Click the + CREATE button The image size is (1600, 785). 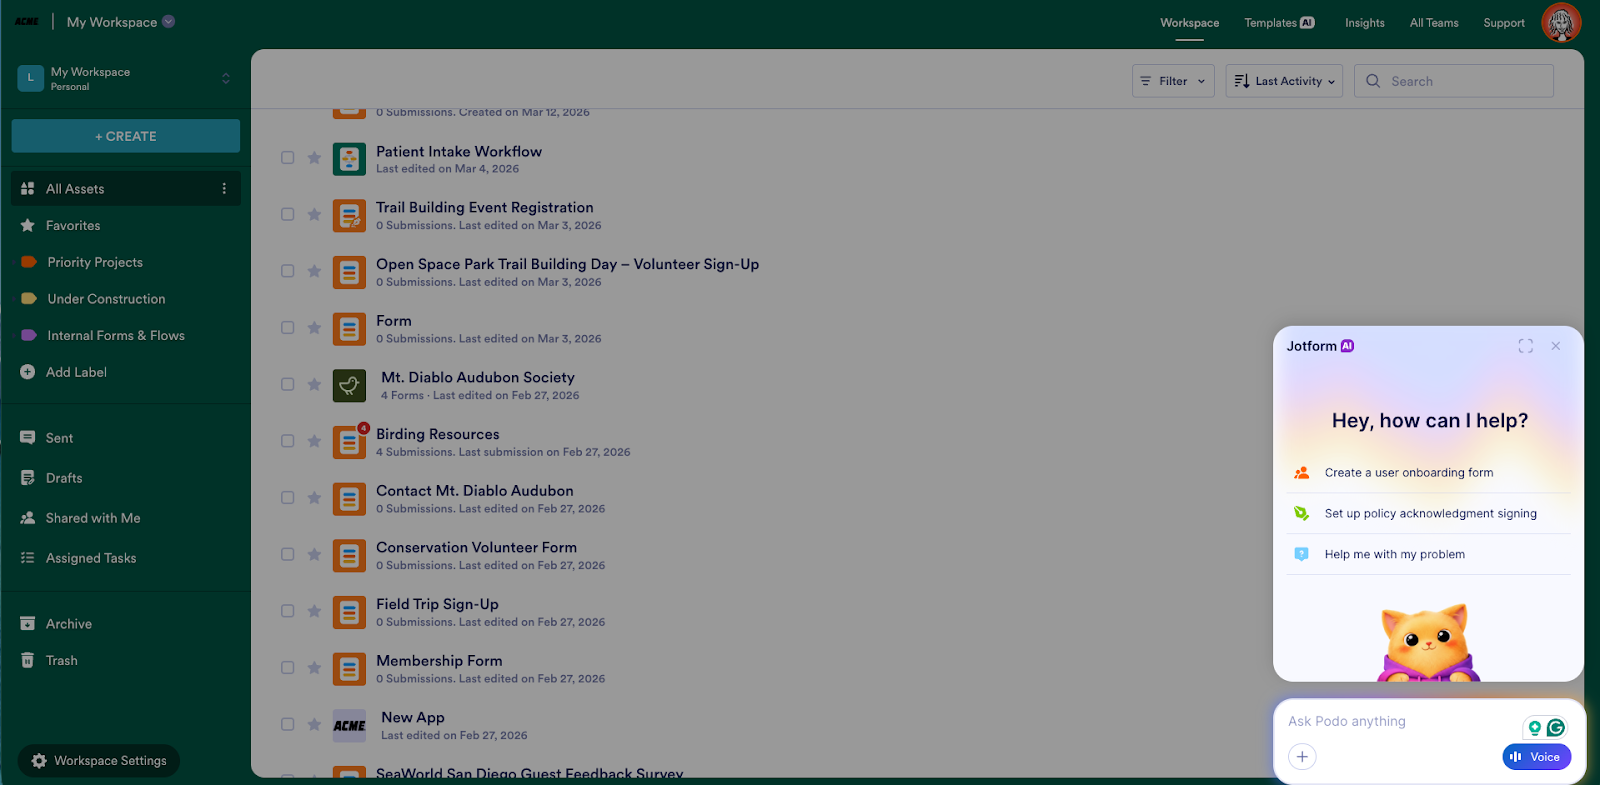click(x=126, y=136)
